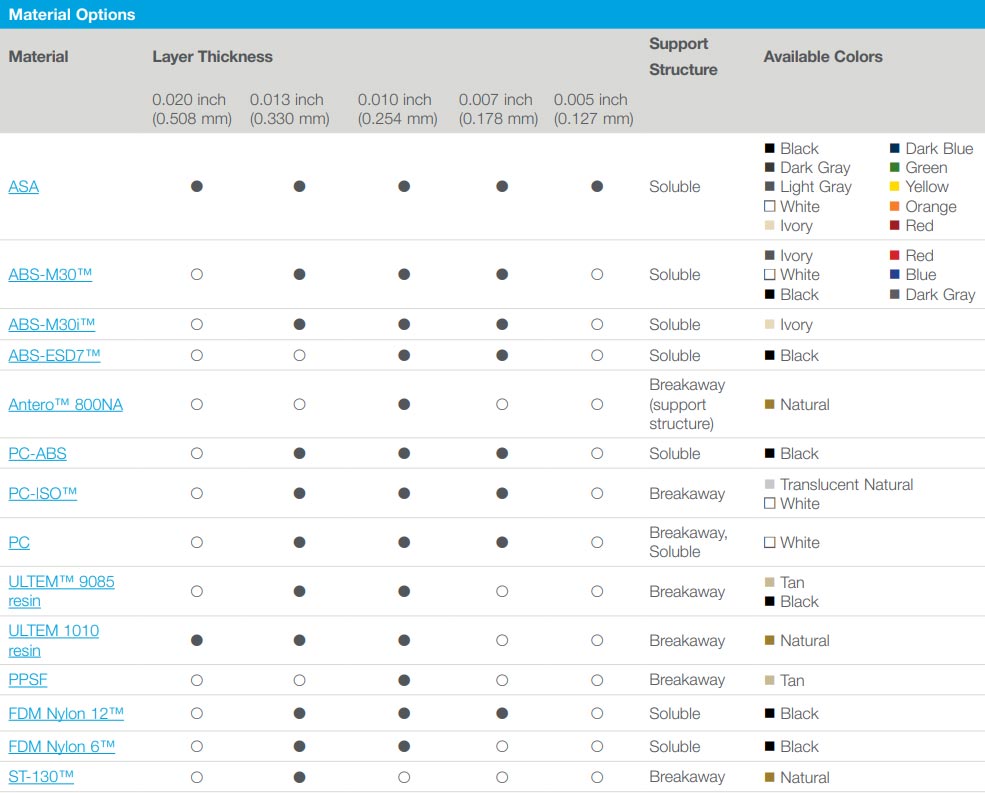The height and width of the screenshot is (793, 985).
Task: Open the ASA material link
Action: click(x=23, y=187)
